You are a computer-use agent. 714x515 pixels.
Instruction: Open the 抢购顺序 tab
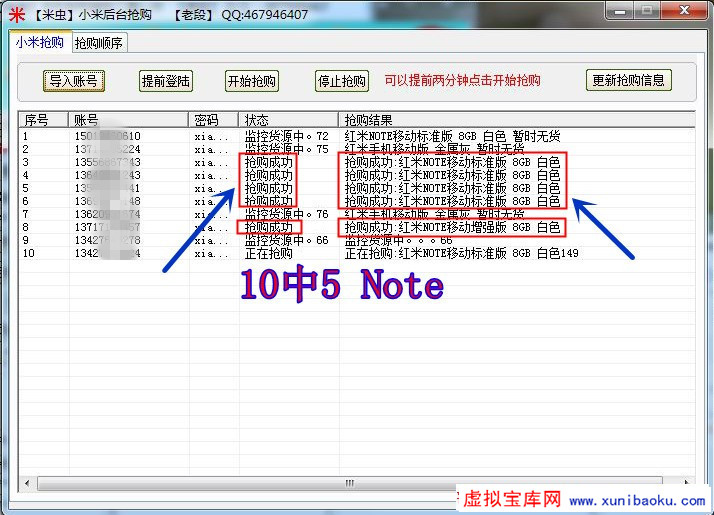click(100, 43)
